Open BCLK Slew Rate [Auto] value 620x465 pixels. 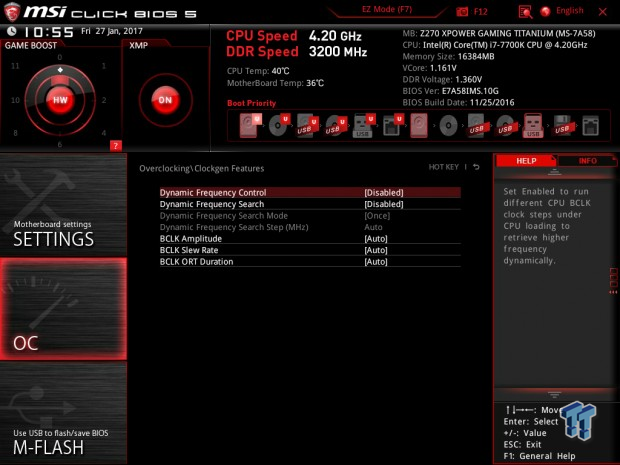pyautogui.click(x=376, y=250)
